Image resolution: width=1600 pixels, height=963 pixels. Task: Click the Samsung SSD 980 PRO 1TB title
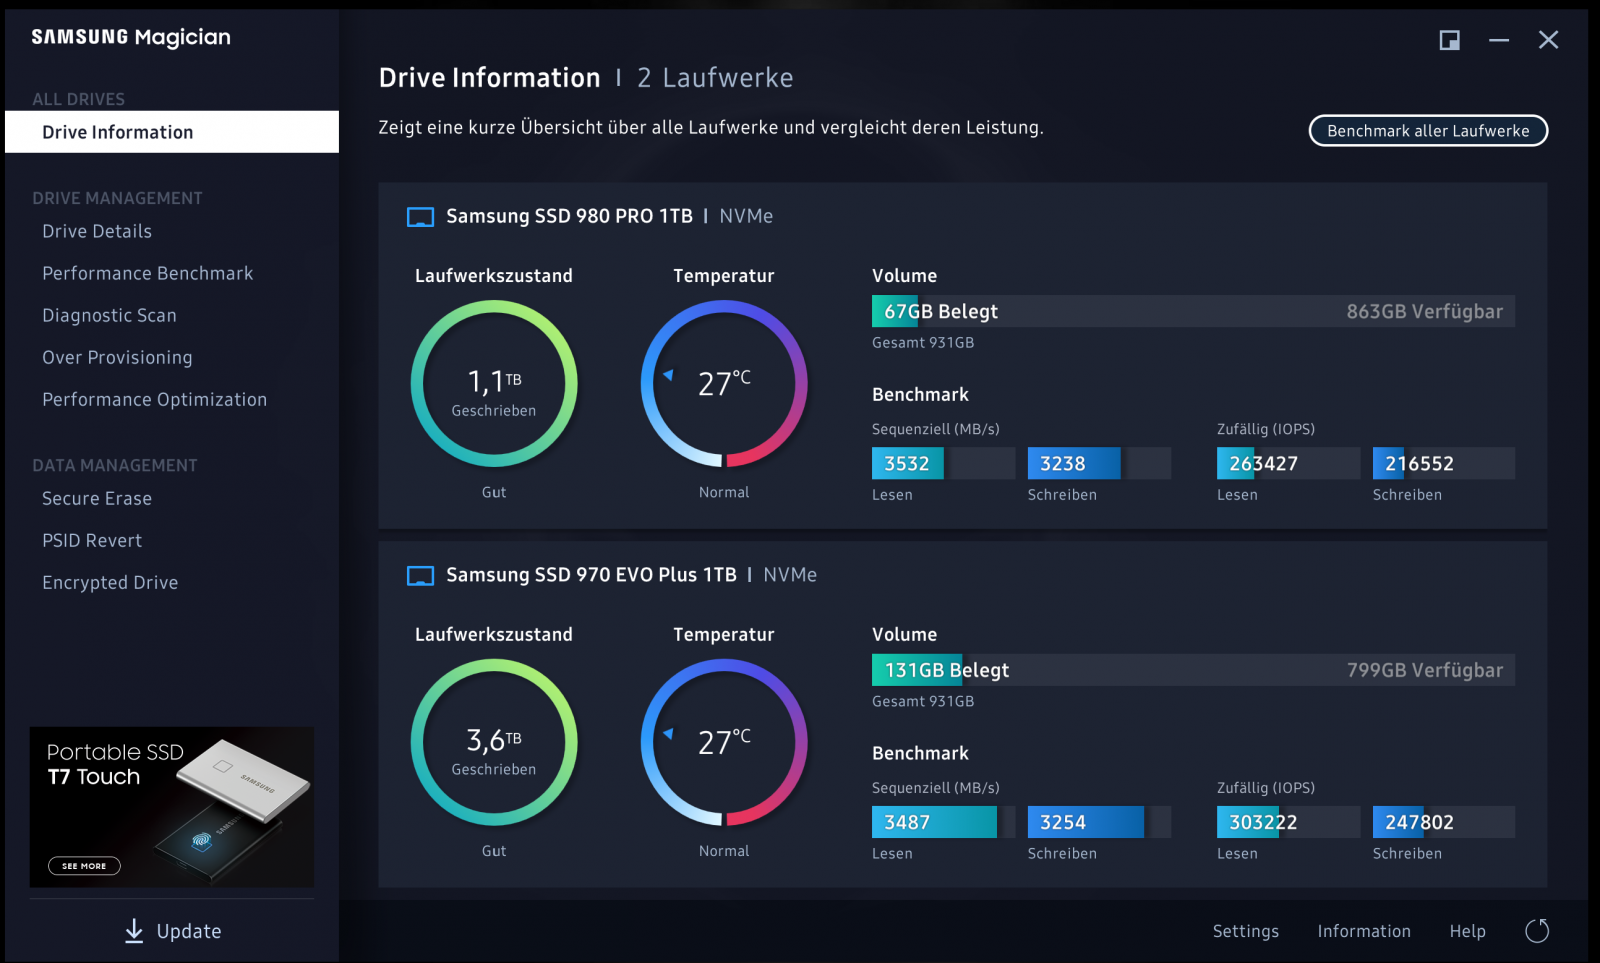[569, 216]
